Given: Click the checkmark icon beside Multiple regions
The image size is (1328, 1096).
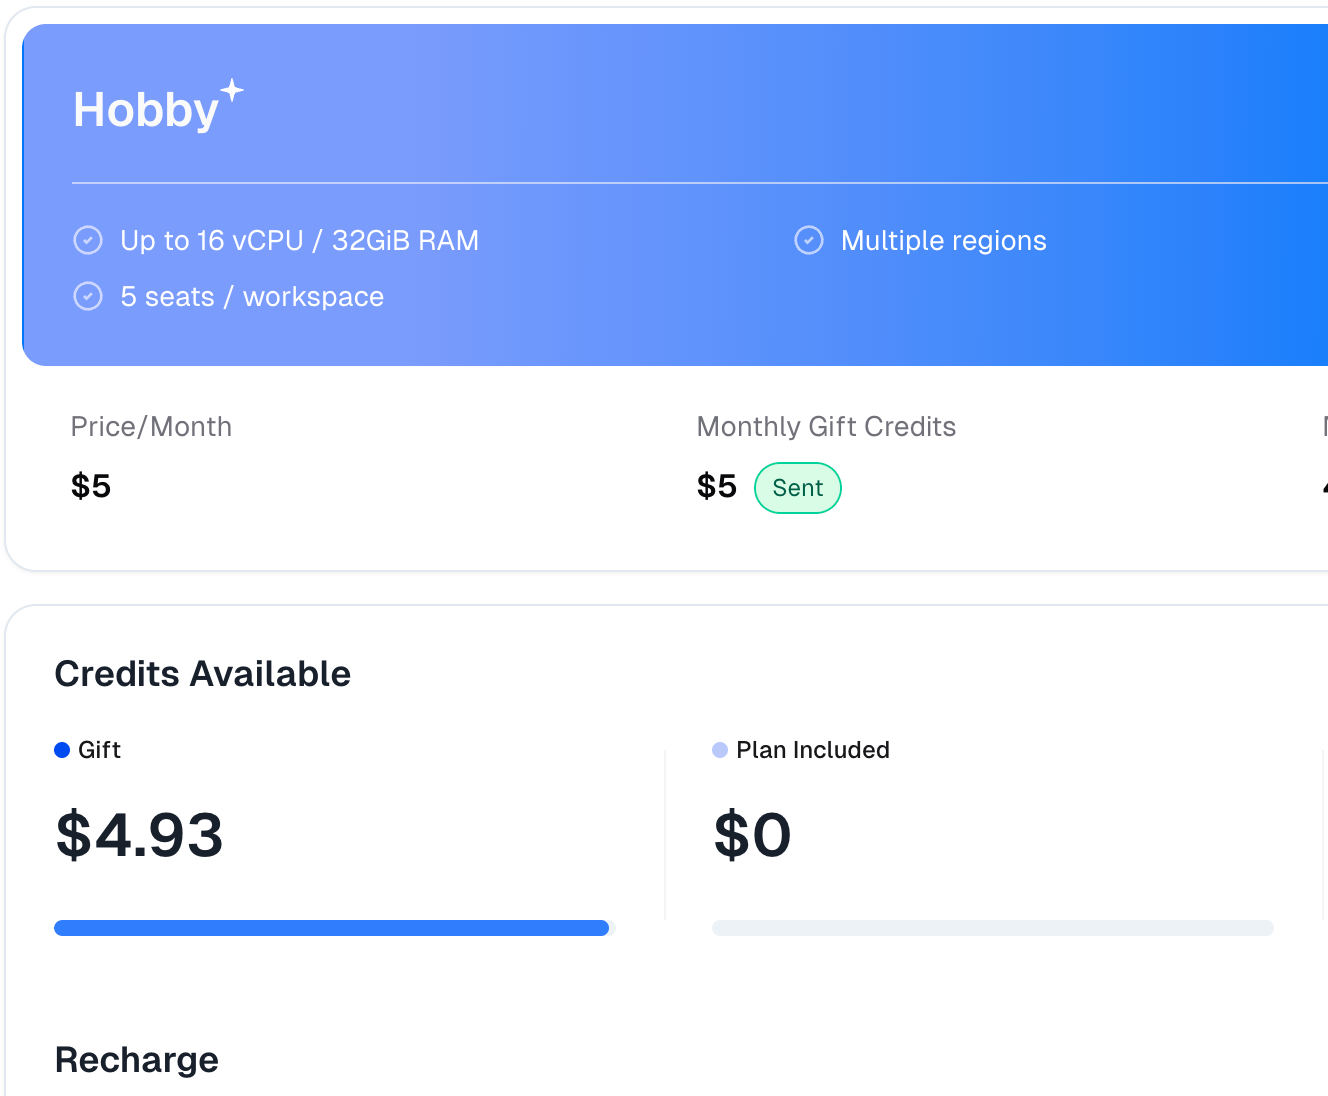Looking at the screenshot, I should pyautogui.click(x=809, y=241).
